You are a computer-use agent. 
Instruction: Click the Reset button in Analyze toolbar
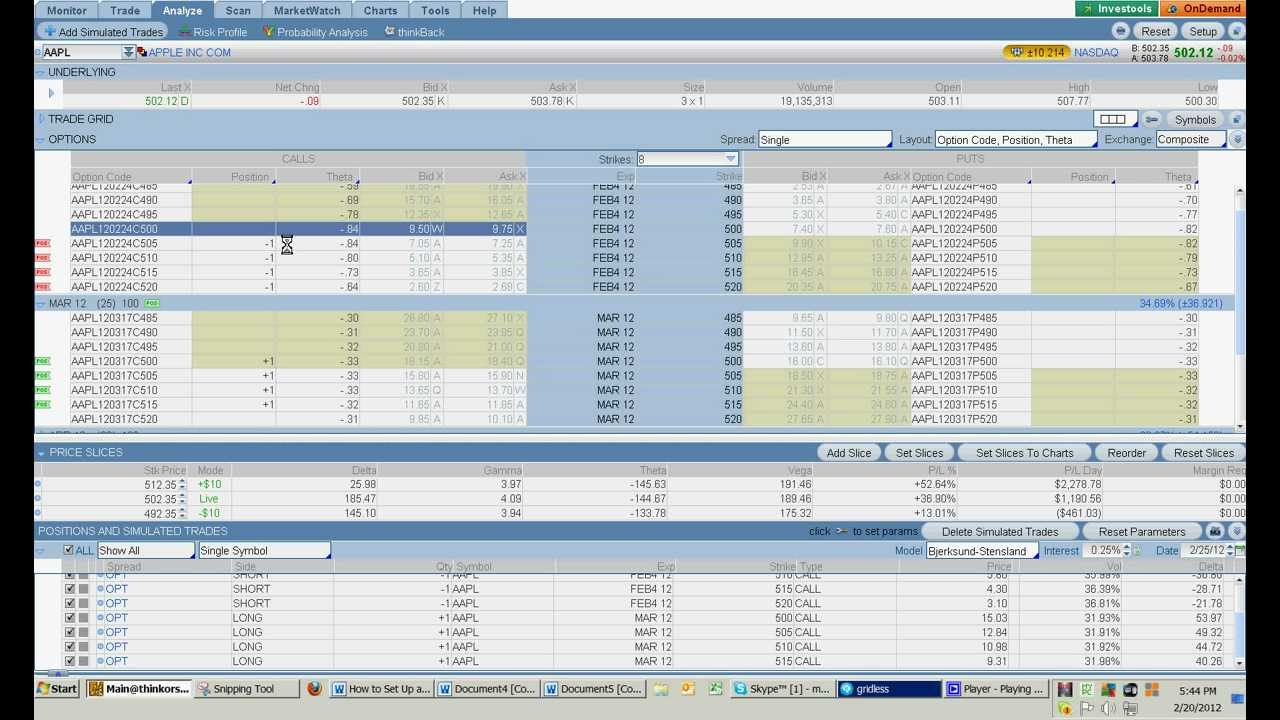(x=1155, y=31)
